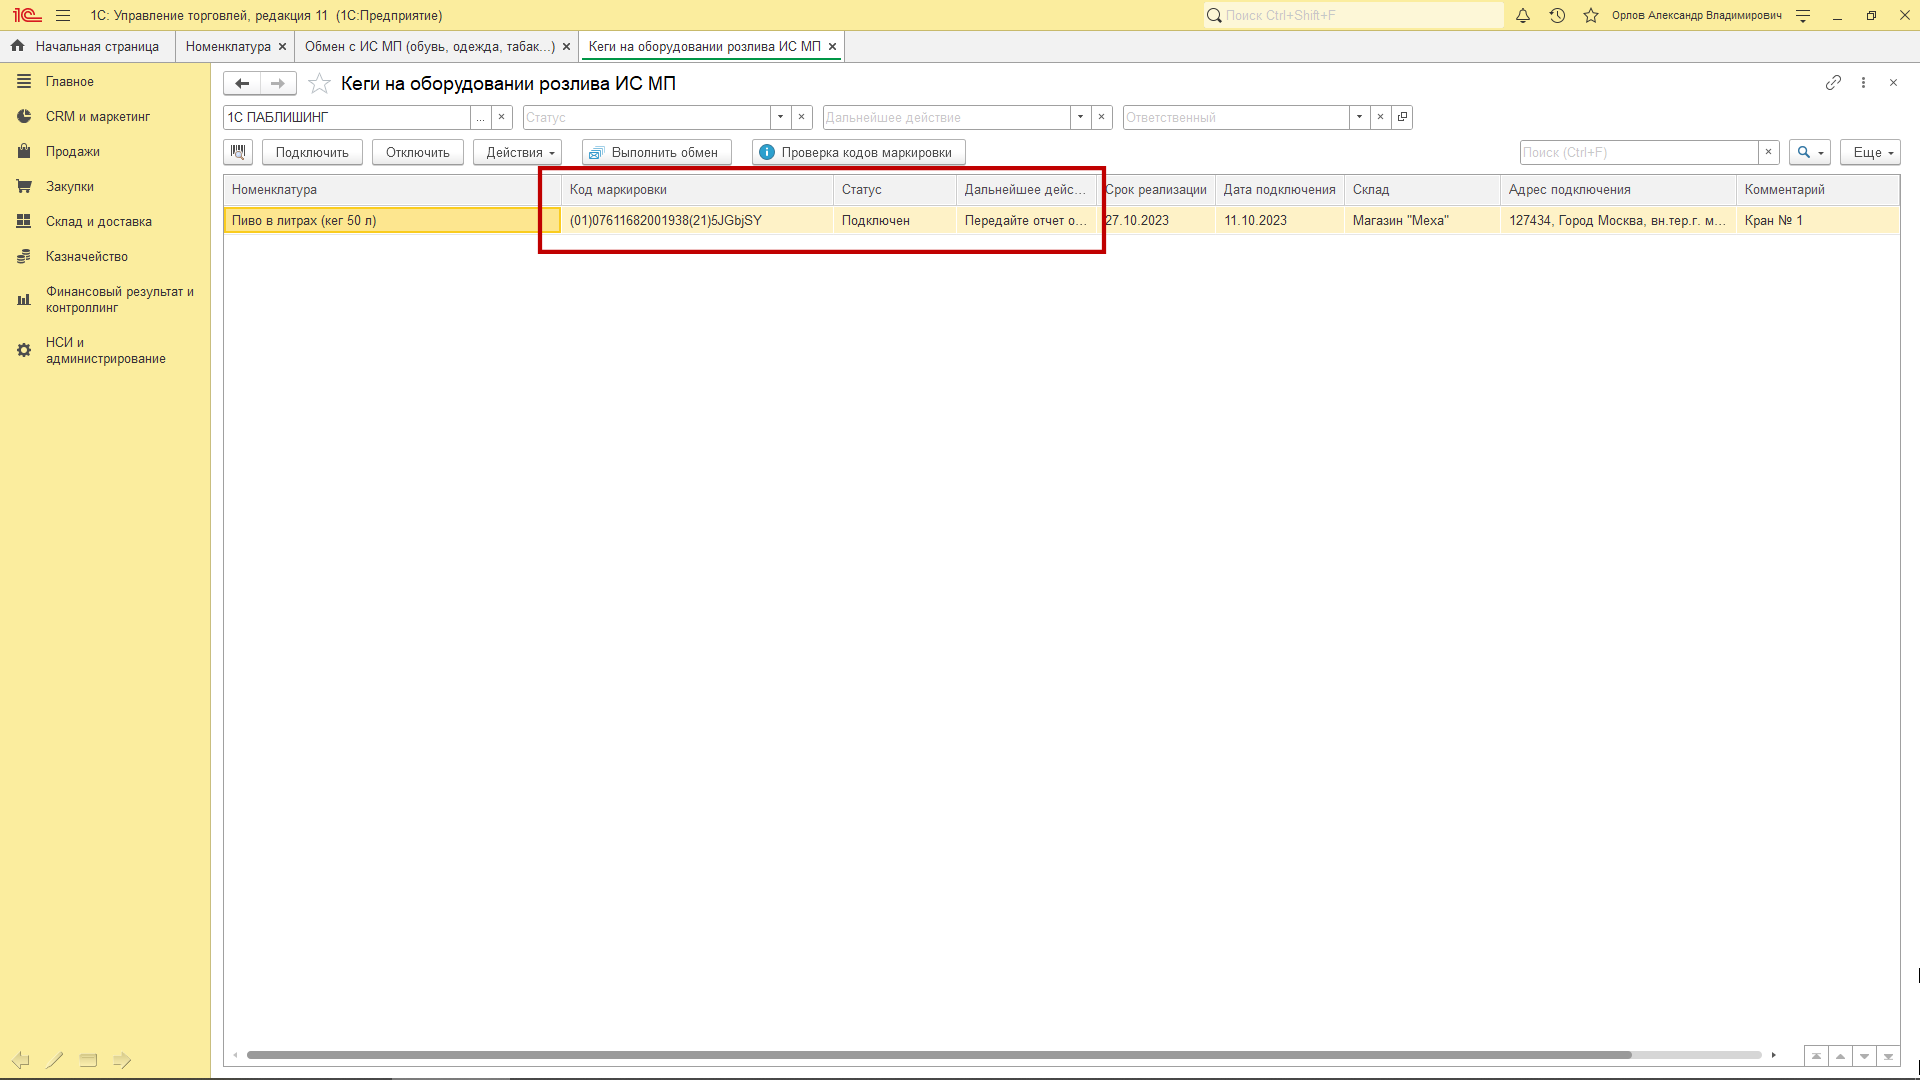Go forward with the right arrow button
The image size is (1920, 1080).
tap(278, 83)
